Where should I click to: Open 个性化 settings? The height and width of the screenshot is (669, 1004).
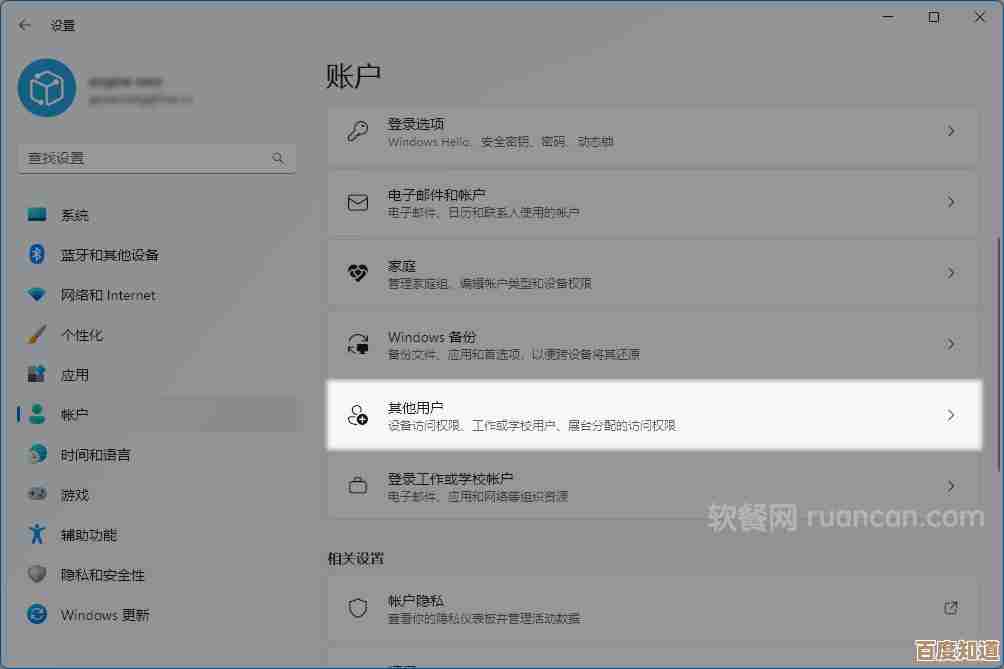[x=35, y=334]
